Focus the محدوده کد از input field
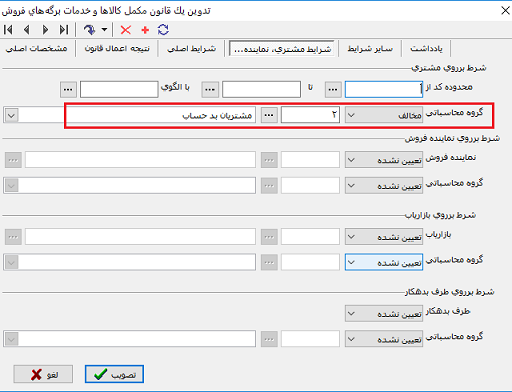Screen dimensions: 512x392 tap(384, 89)
